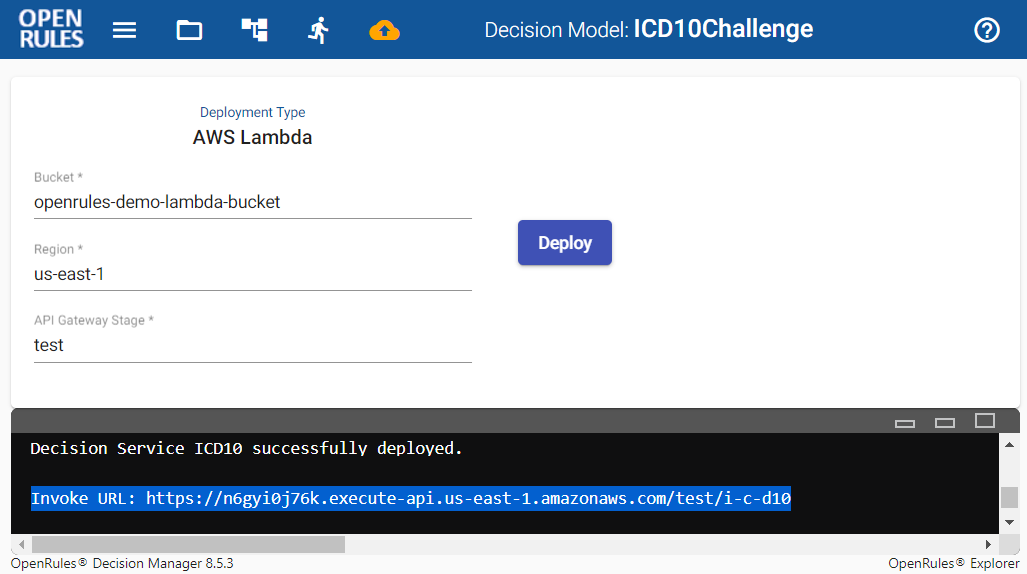Shrink console with smallest panel size icon

tap(905, 422)
